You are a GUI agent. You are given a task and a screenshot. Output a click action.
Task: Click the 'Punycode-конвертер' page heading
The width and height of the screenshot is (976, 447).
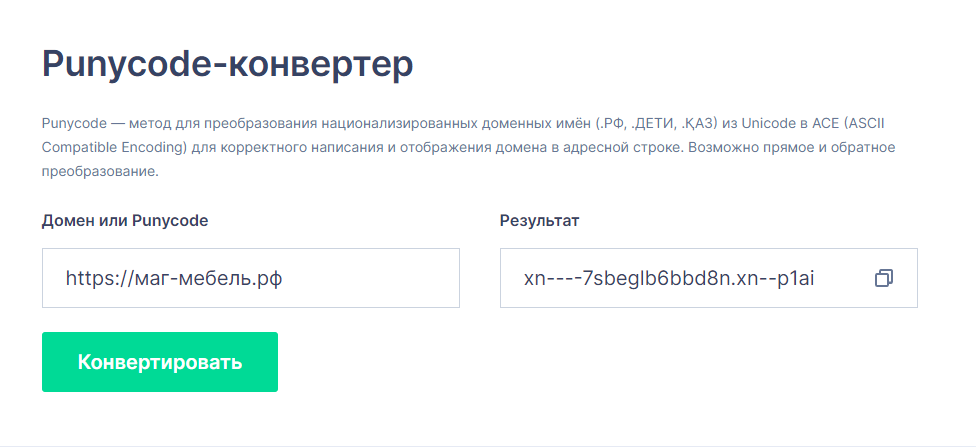pyautogui.click(x=227, y=65)
